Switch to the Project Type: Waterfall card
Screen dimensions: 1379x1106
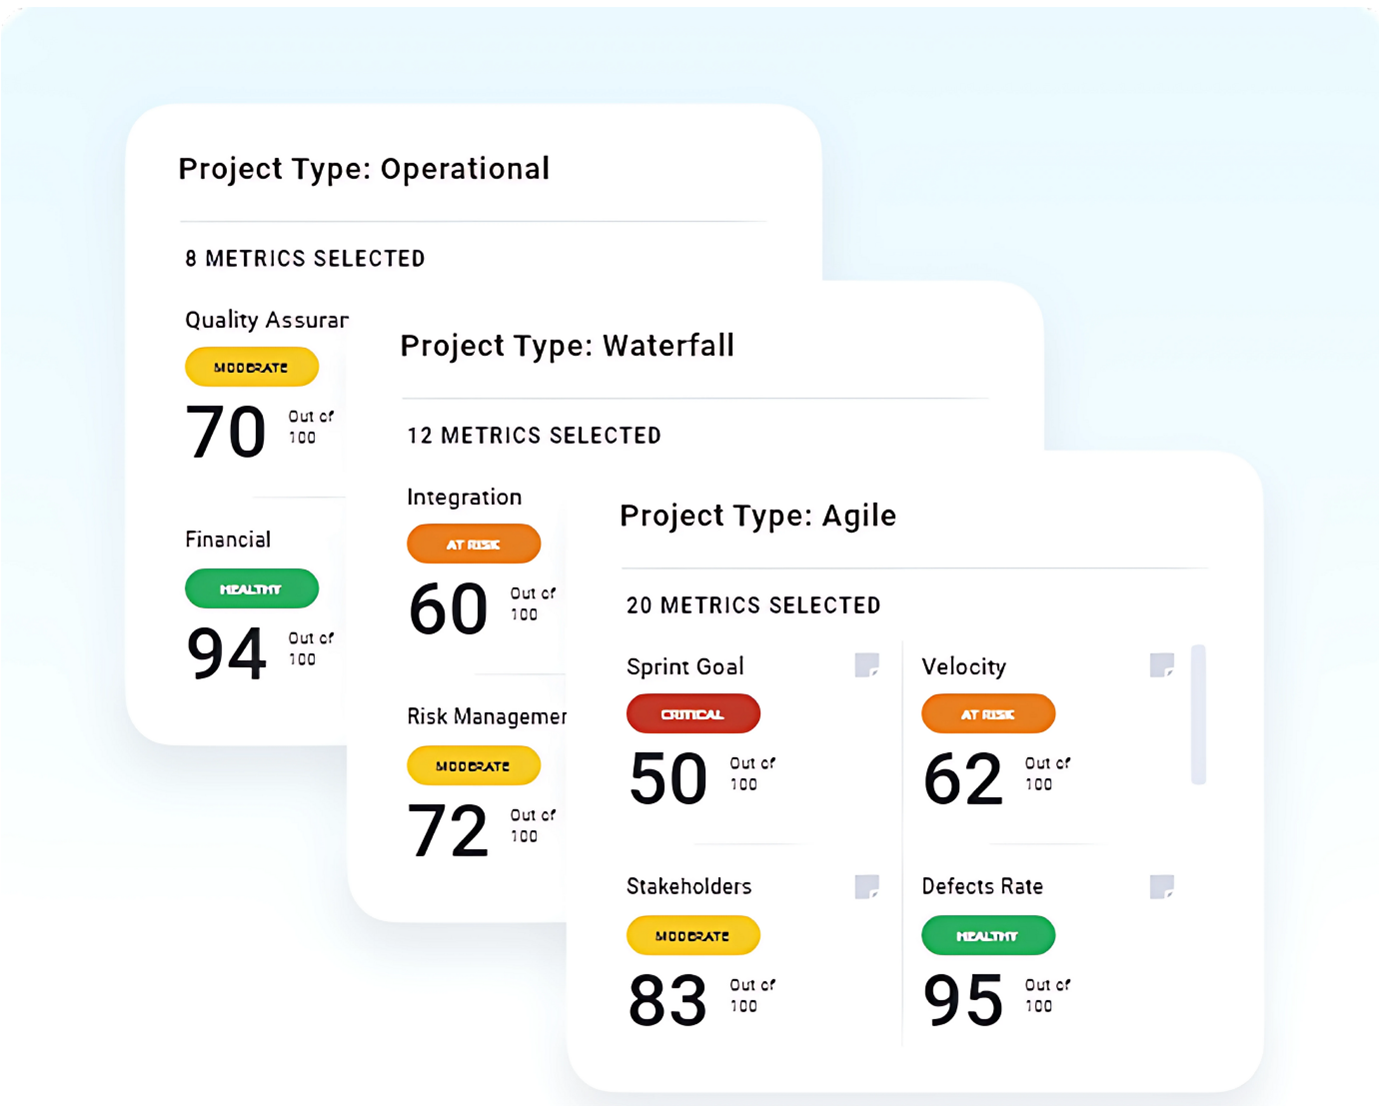567,345
